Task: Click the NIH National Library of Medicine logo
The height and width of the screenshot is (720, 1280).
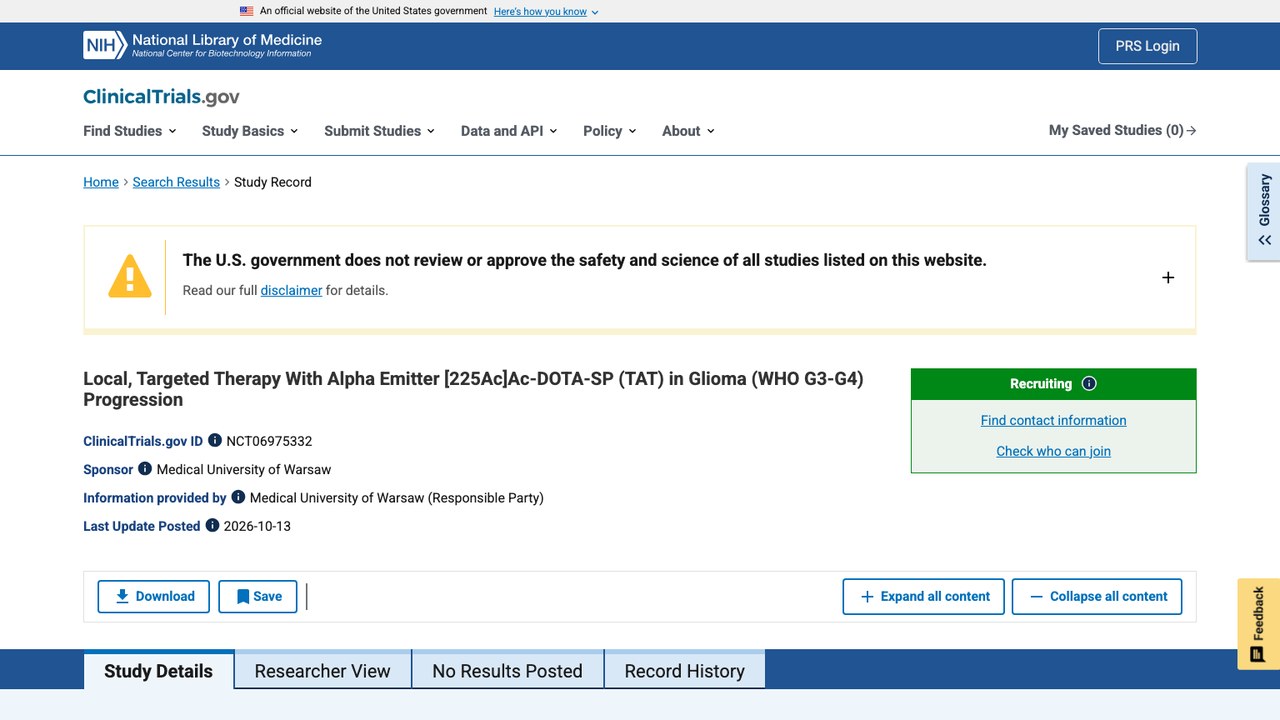Action: [203, 45]
